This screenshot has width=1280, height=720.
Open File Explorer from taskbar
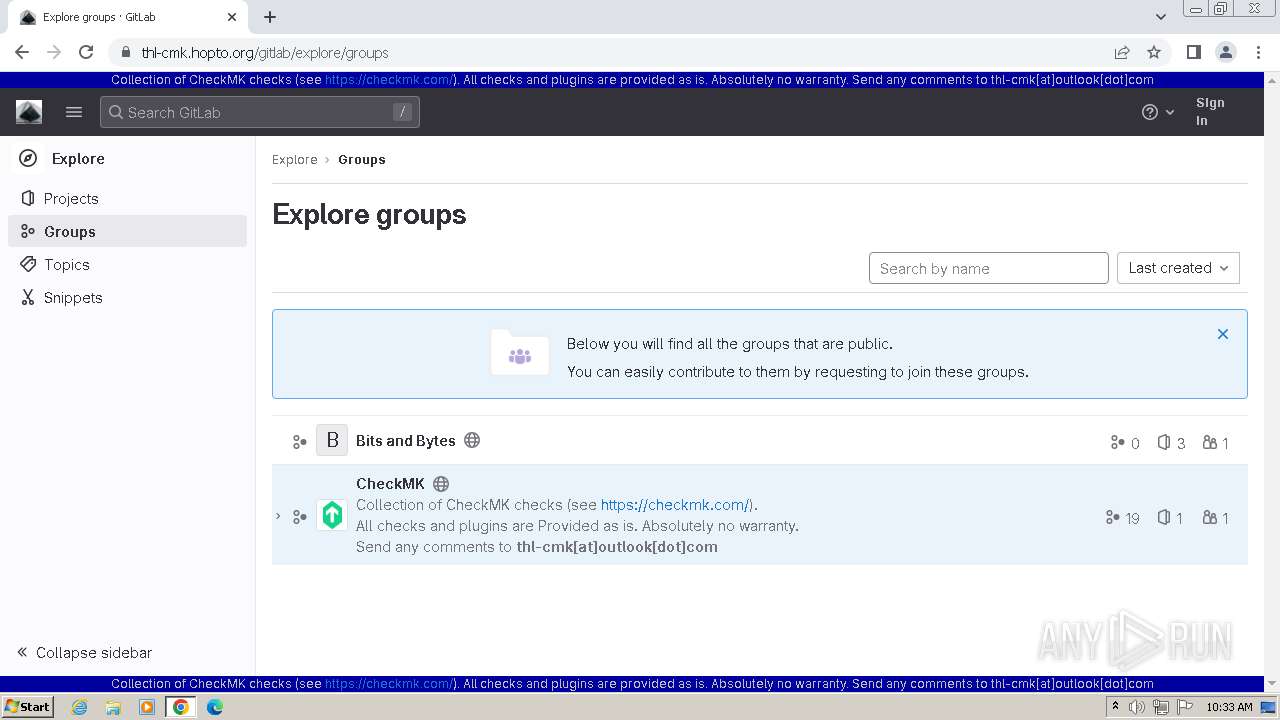(x=113, y=707)
